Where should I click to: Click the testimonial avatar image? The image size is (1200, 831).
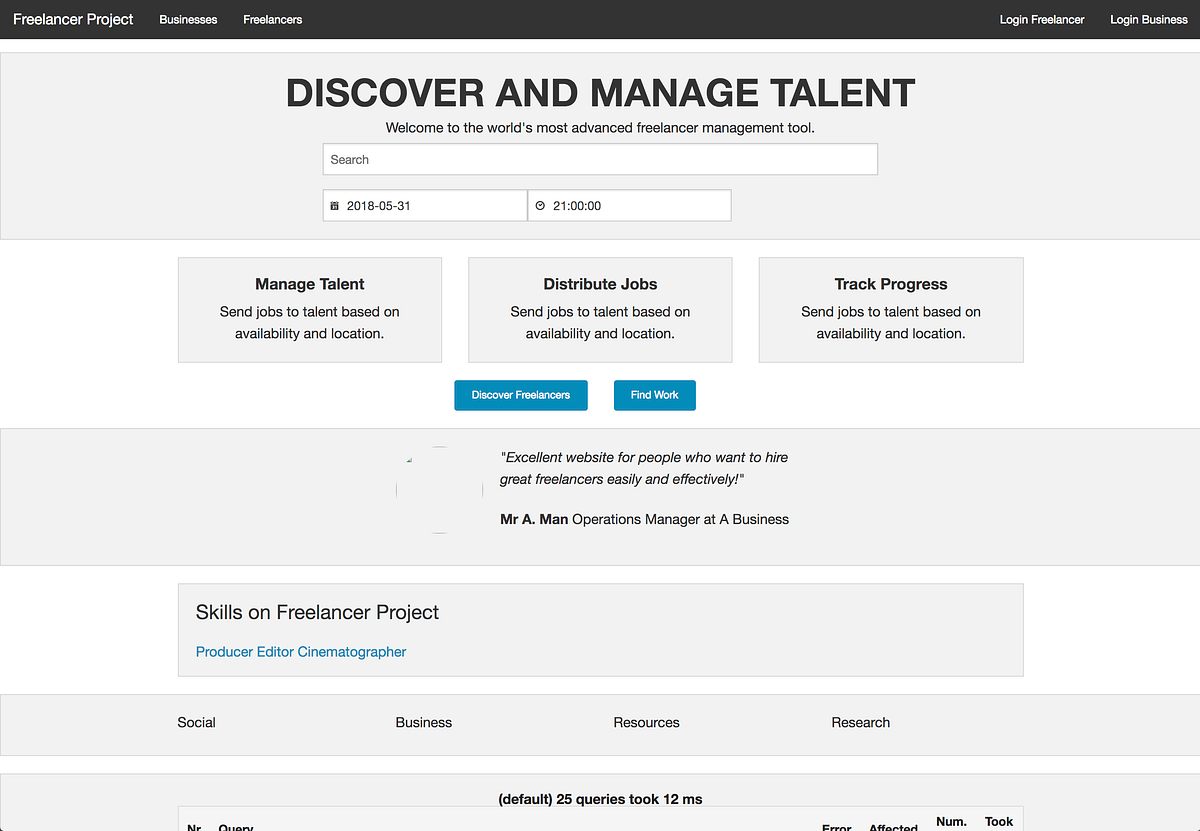[440, 490]
